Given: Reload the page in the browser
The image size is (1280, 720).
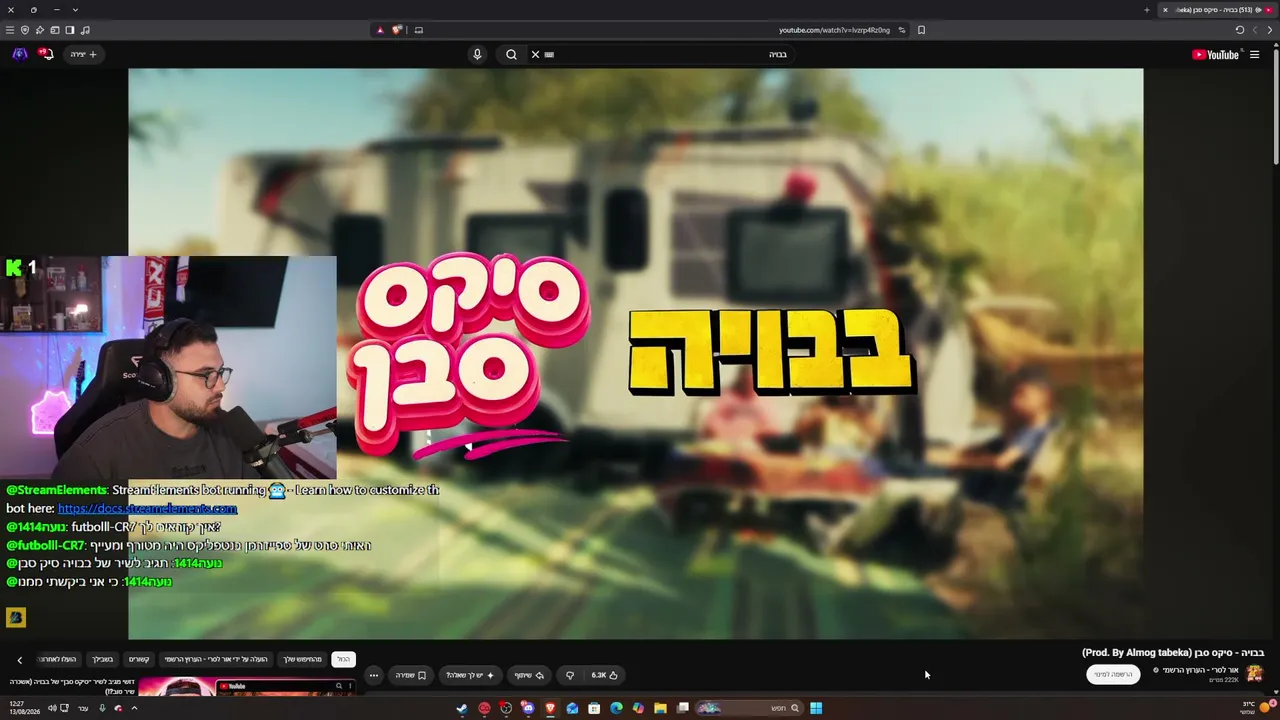Looking at the screenshot, I should click(x=1240, y=30).
